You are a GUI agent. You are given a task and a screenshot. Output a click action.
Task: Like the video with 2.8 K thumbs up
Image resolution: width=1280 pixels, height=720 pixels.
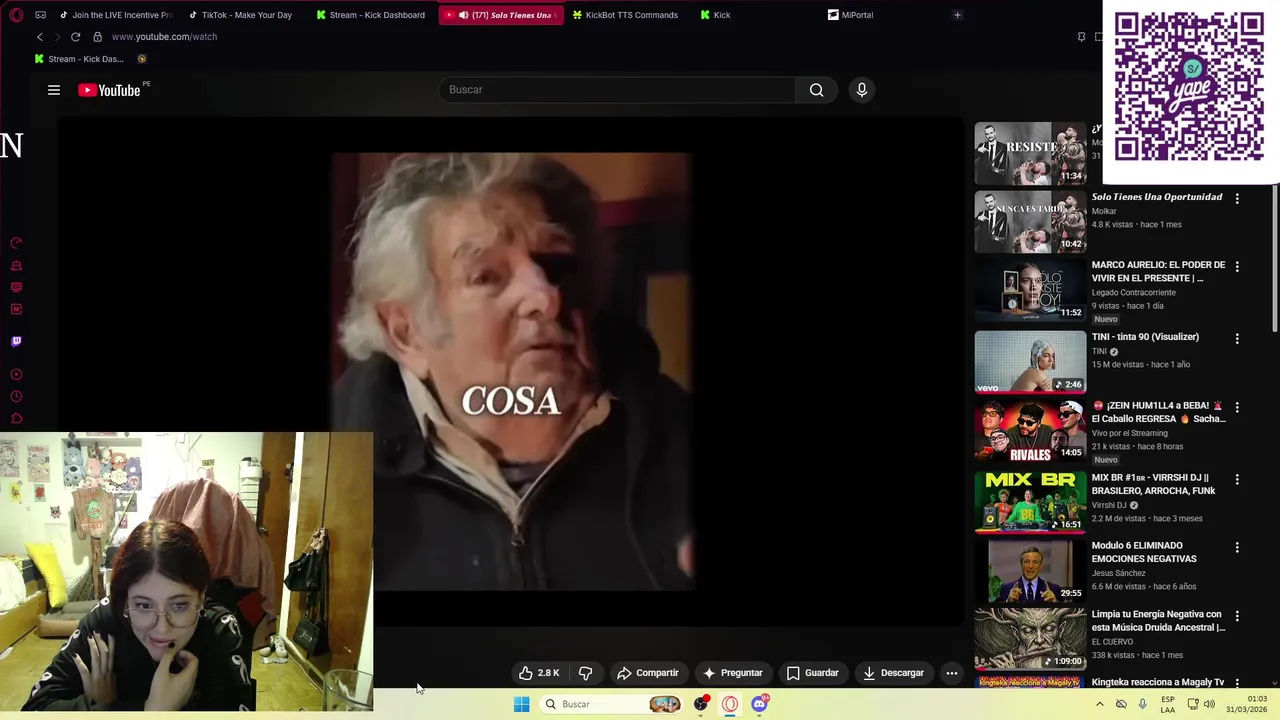[x=538, y=673]
